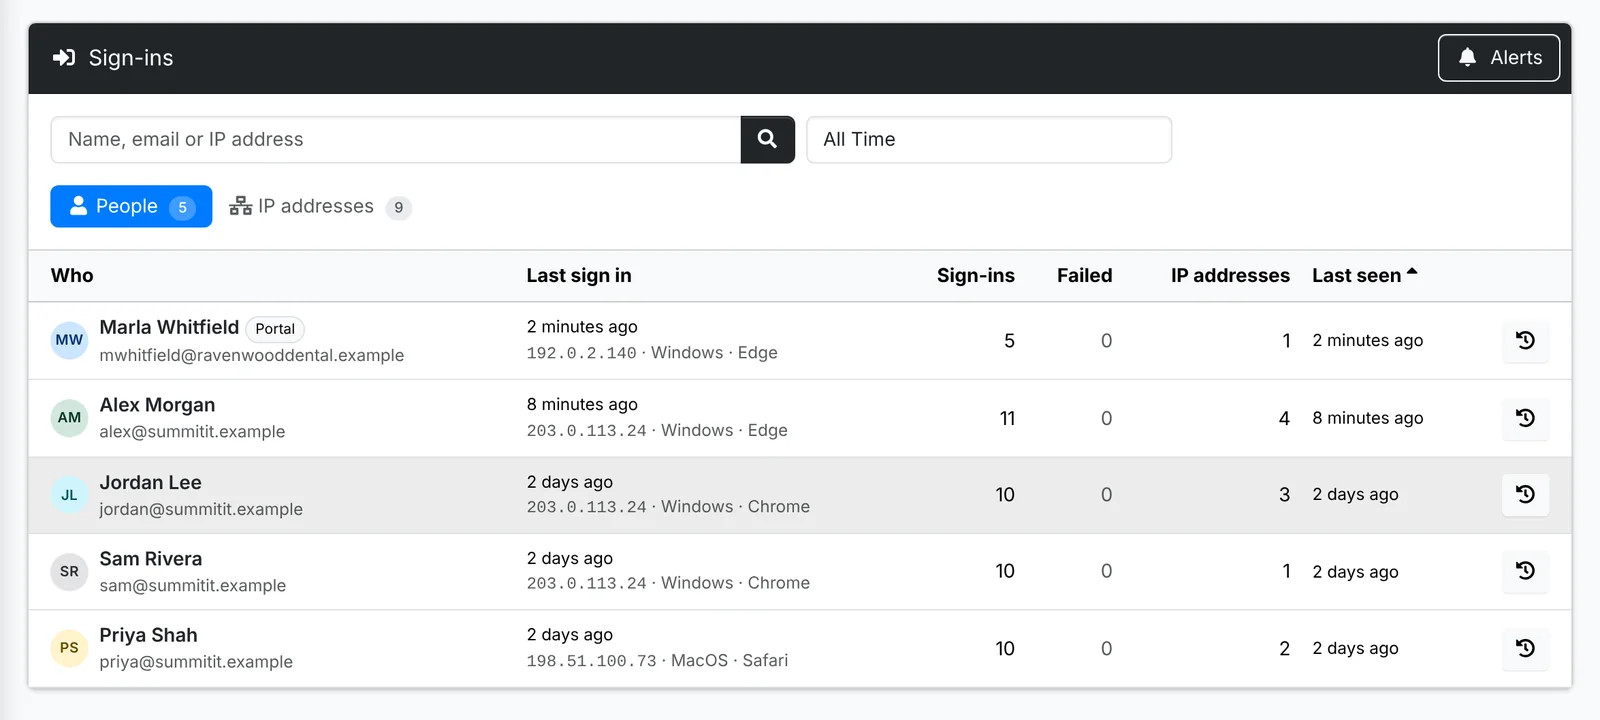Click jordan@summitit.example email
Image resolution: width=1600 pixels, height=720 pixels.
coord(201,509)
